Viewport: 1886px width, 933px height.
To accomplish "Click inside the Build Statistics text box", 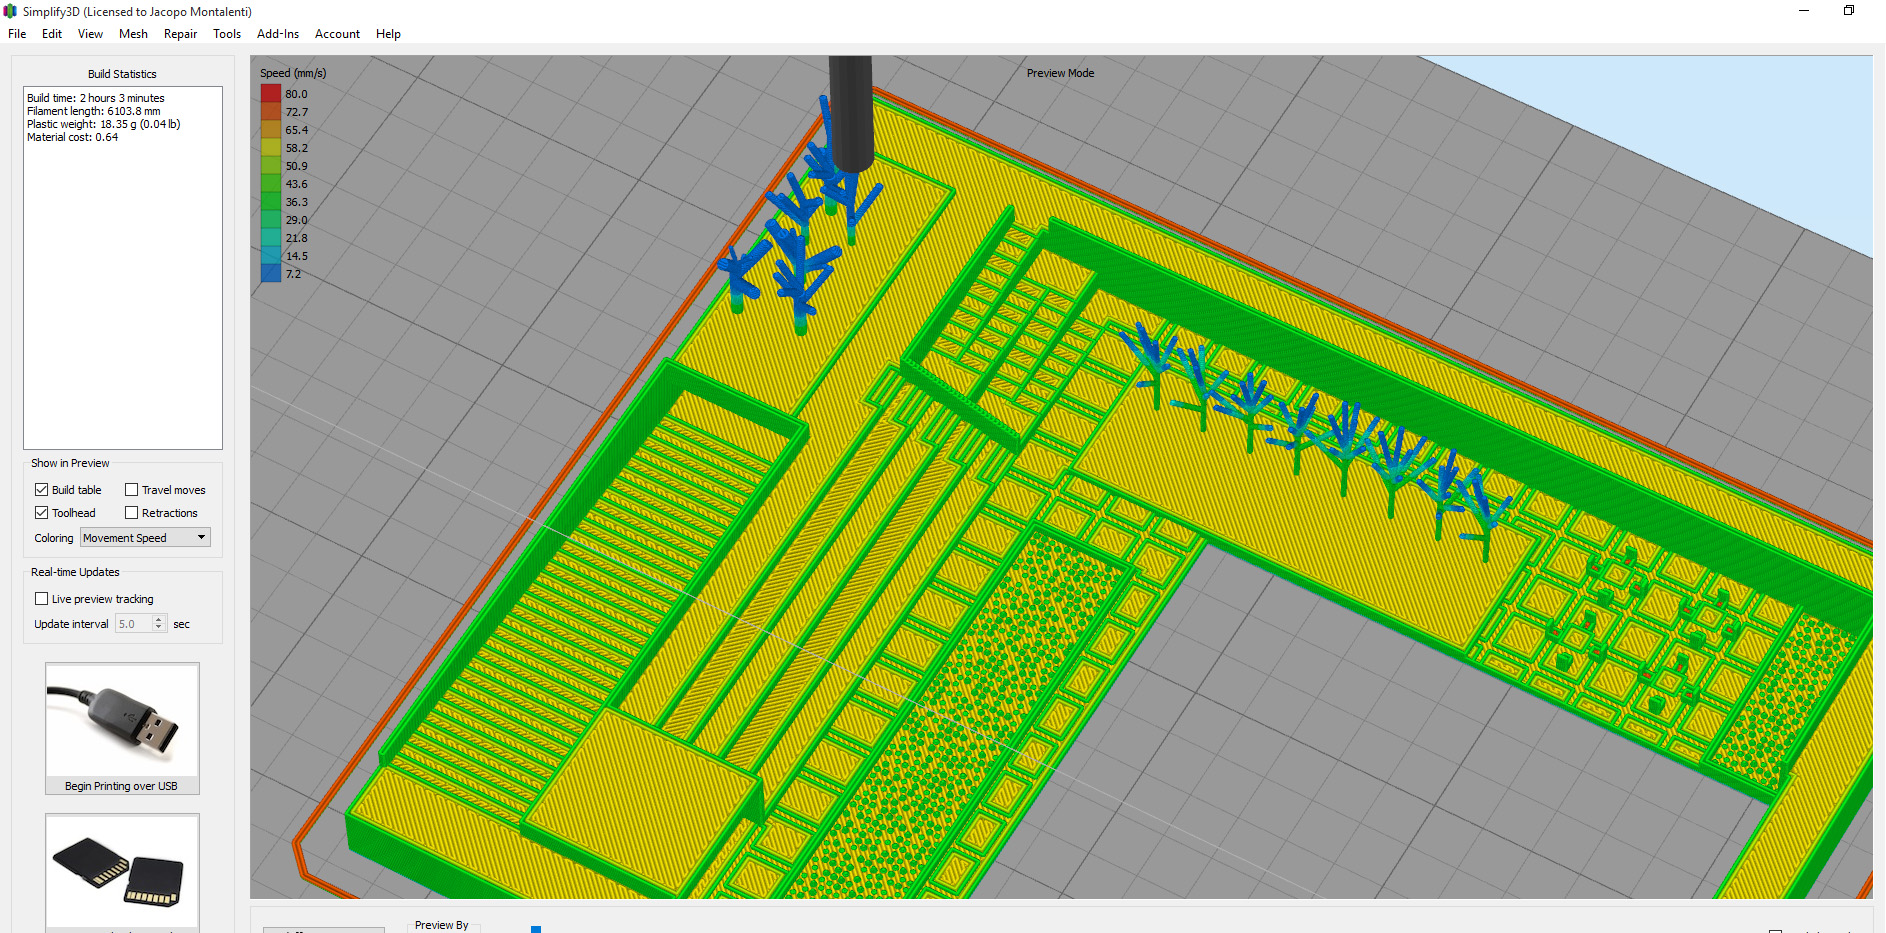I will point(122,290).
